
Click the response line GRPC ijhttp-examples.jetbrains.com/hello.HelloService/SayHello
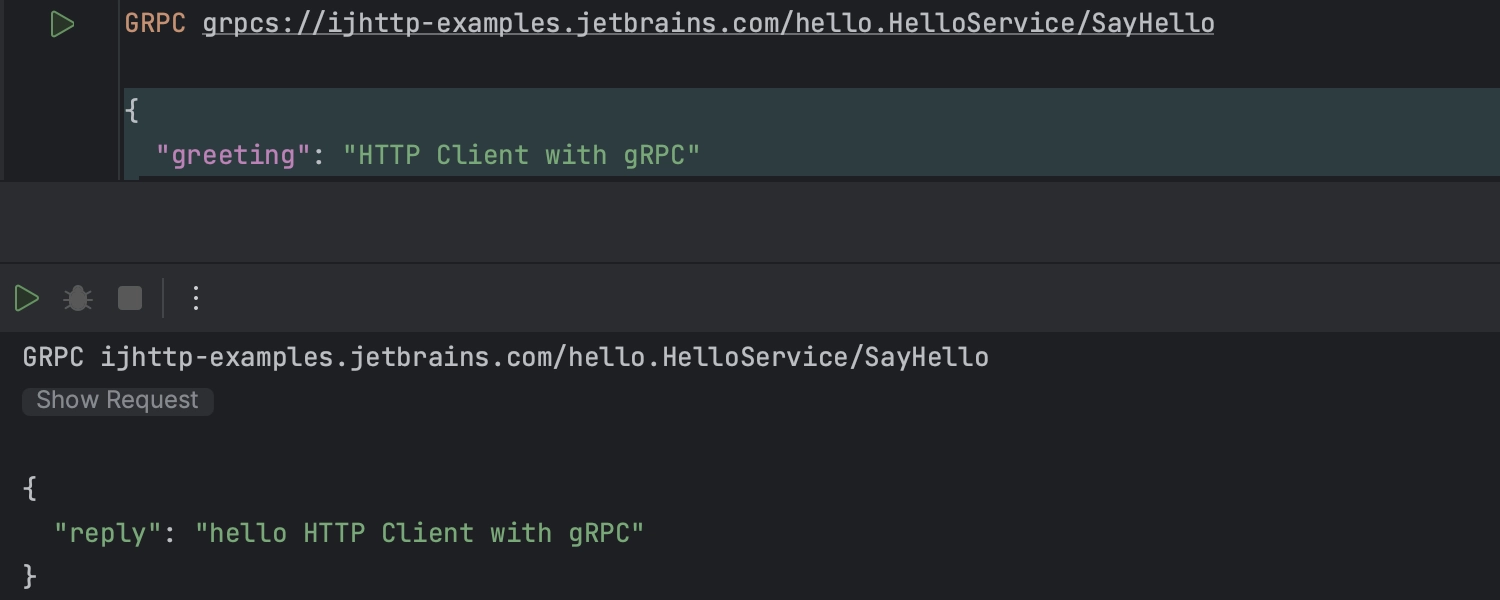pyautogui.click(x=506, y=357)
